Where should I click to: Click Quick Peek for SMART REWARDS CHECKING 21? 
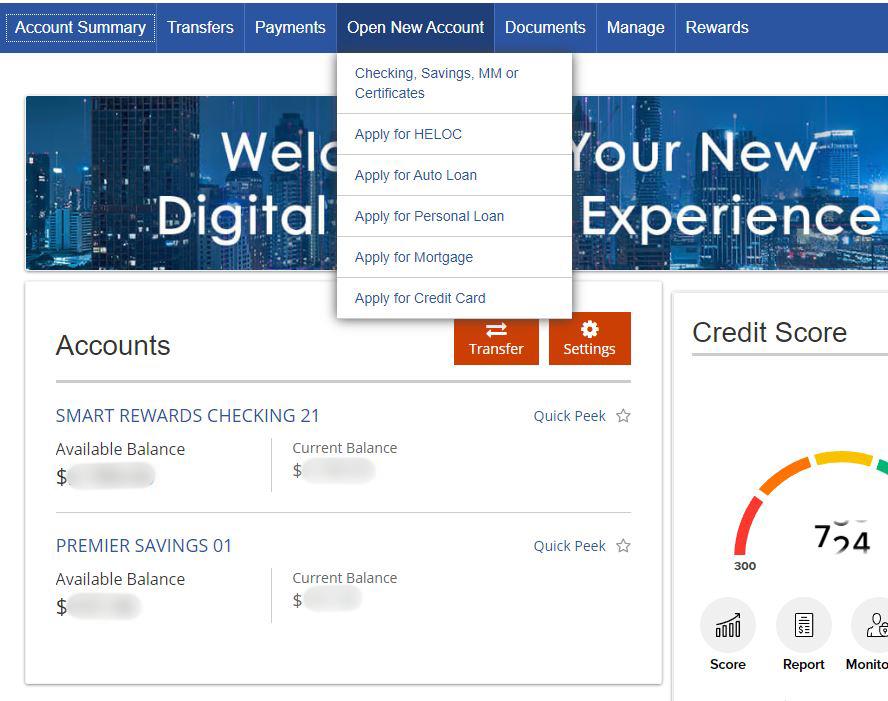(x=569, y=415)
